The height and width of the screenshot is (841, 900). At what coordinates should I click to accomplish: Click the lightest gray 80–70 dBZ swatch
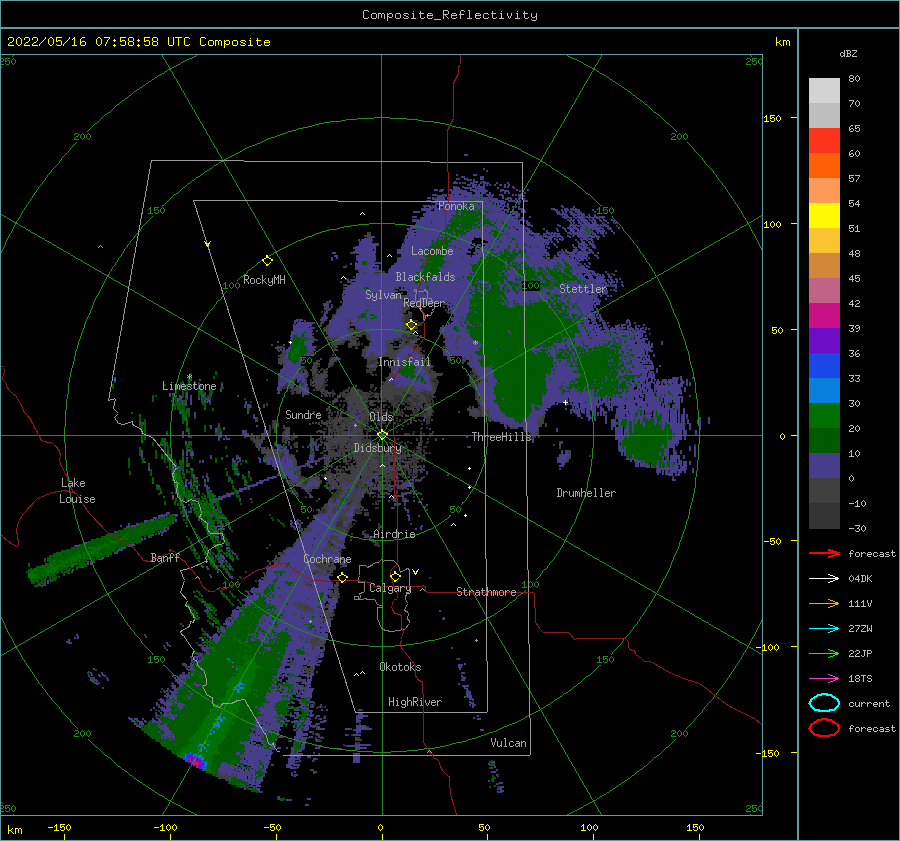824,91
